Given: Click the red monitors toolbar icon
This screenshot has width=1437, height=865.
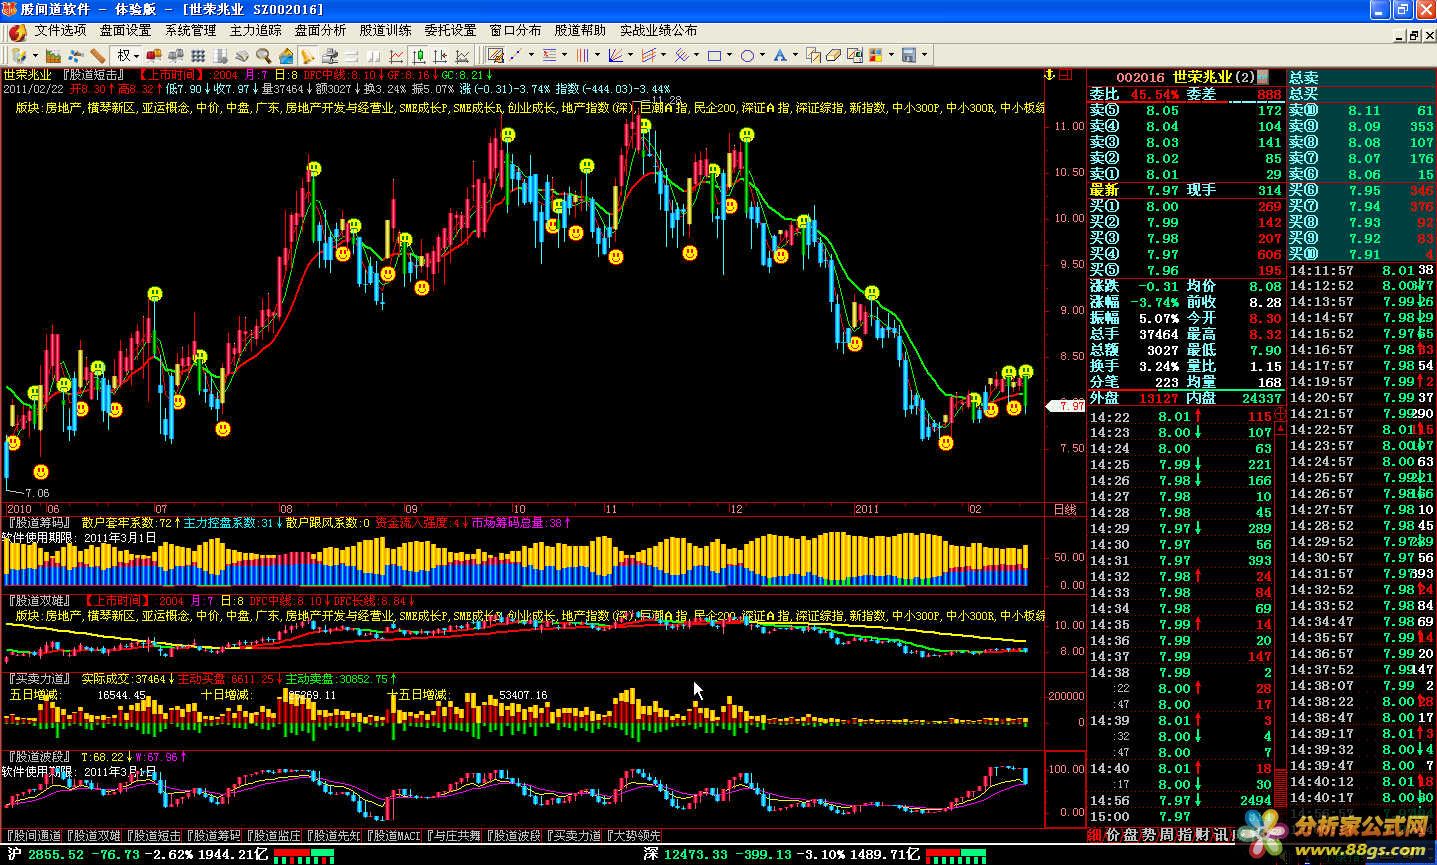Looking at the screenshot, I should coord(154,56).
